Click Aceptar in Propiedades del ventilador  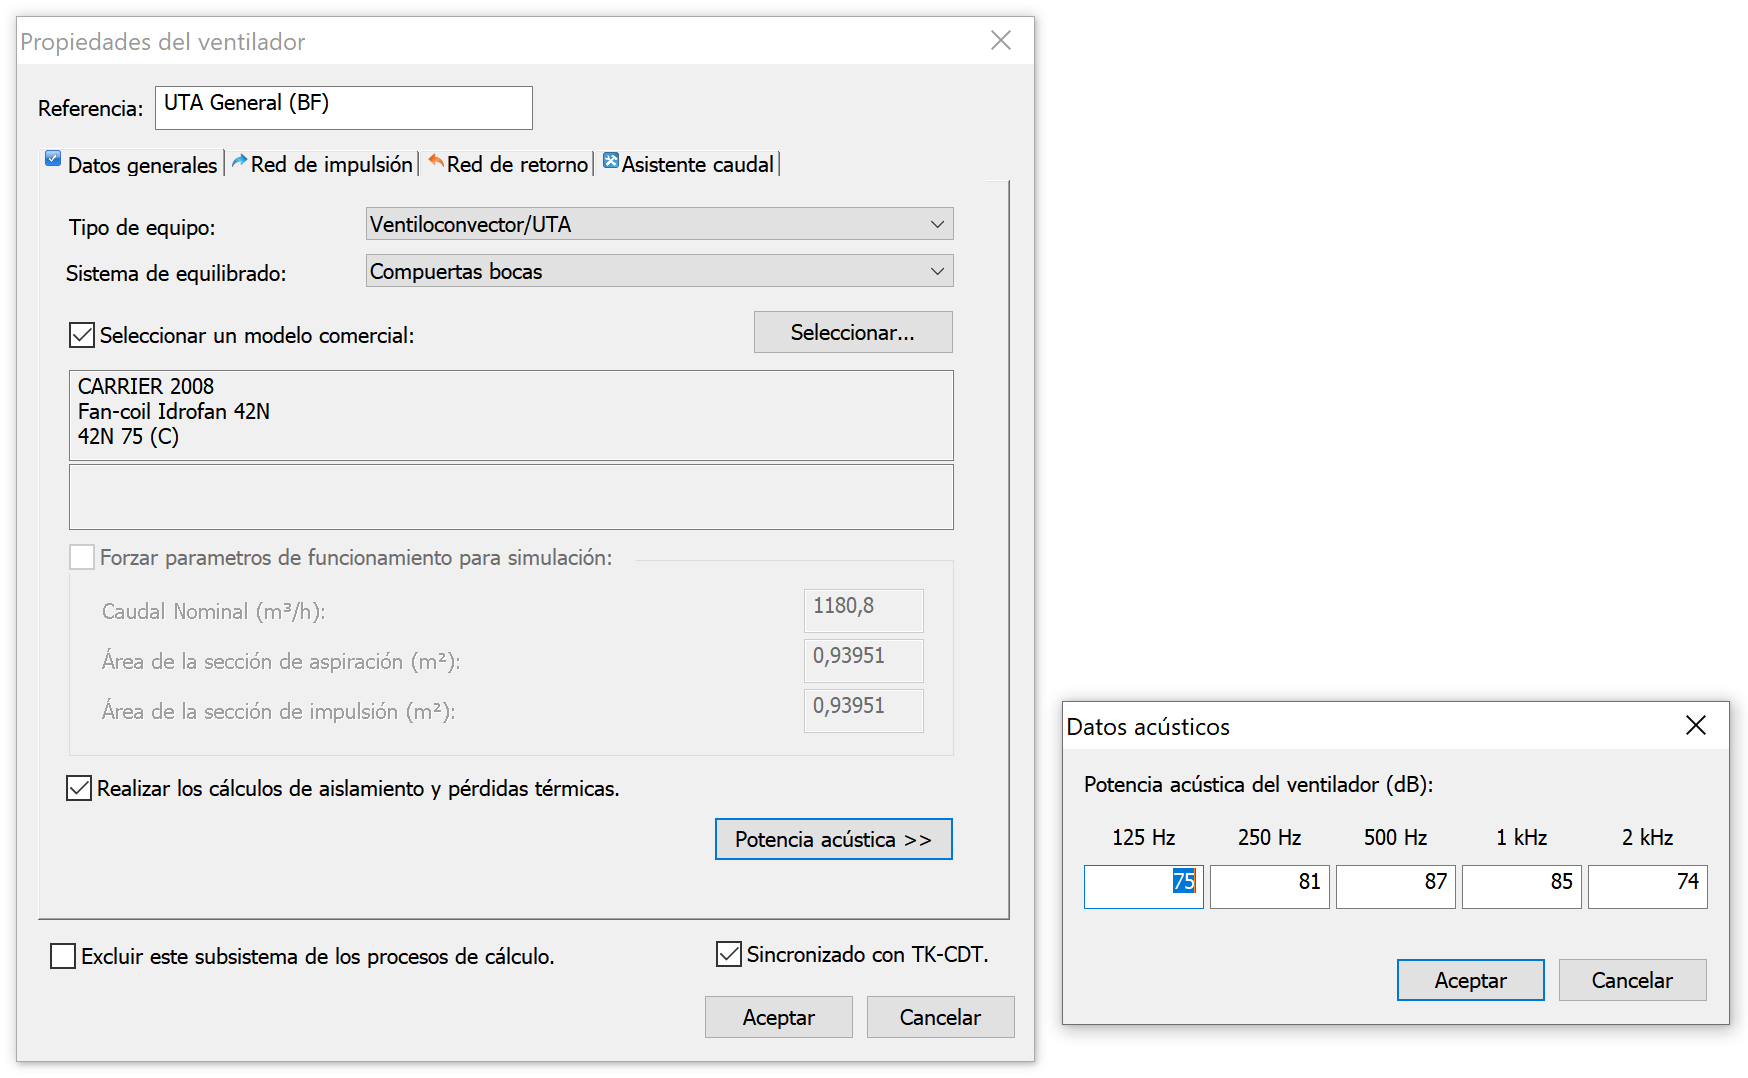[x=779, y=1017]
